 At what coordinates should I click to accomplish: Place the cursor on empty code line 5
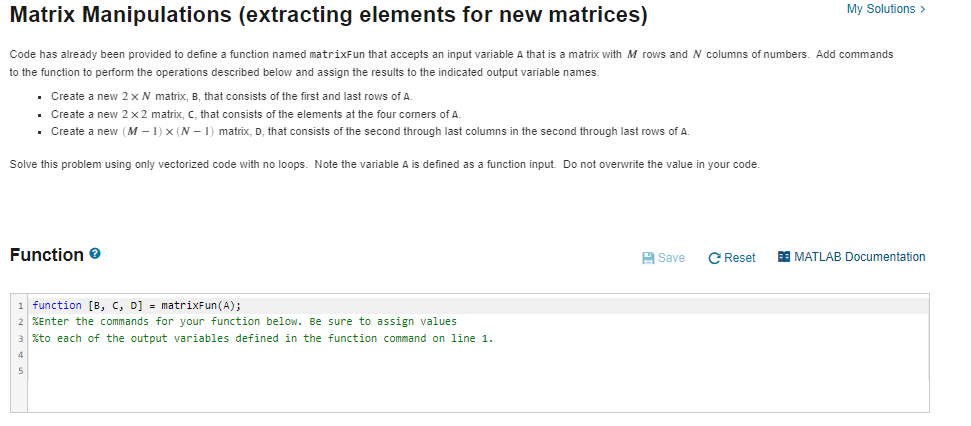(477, 372)
